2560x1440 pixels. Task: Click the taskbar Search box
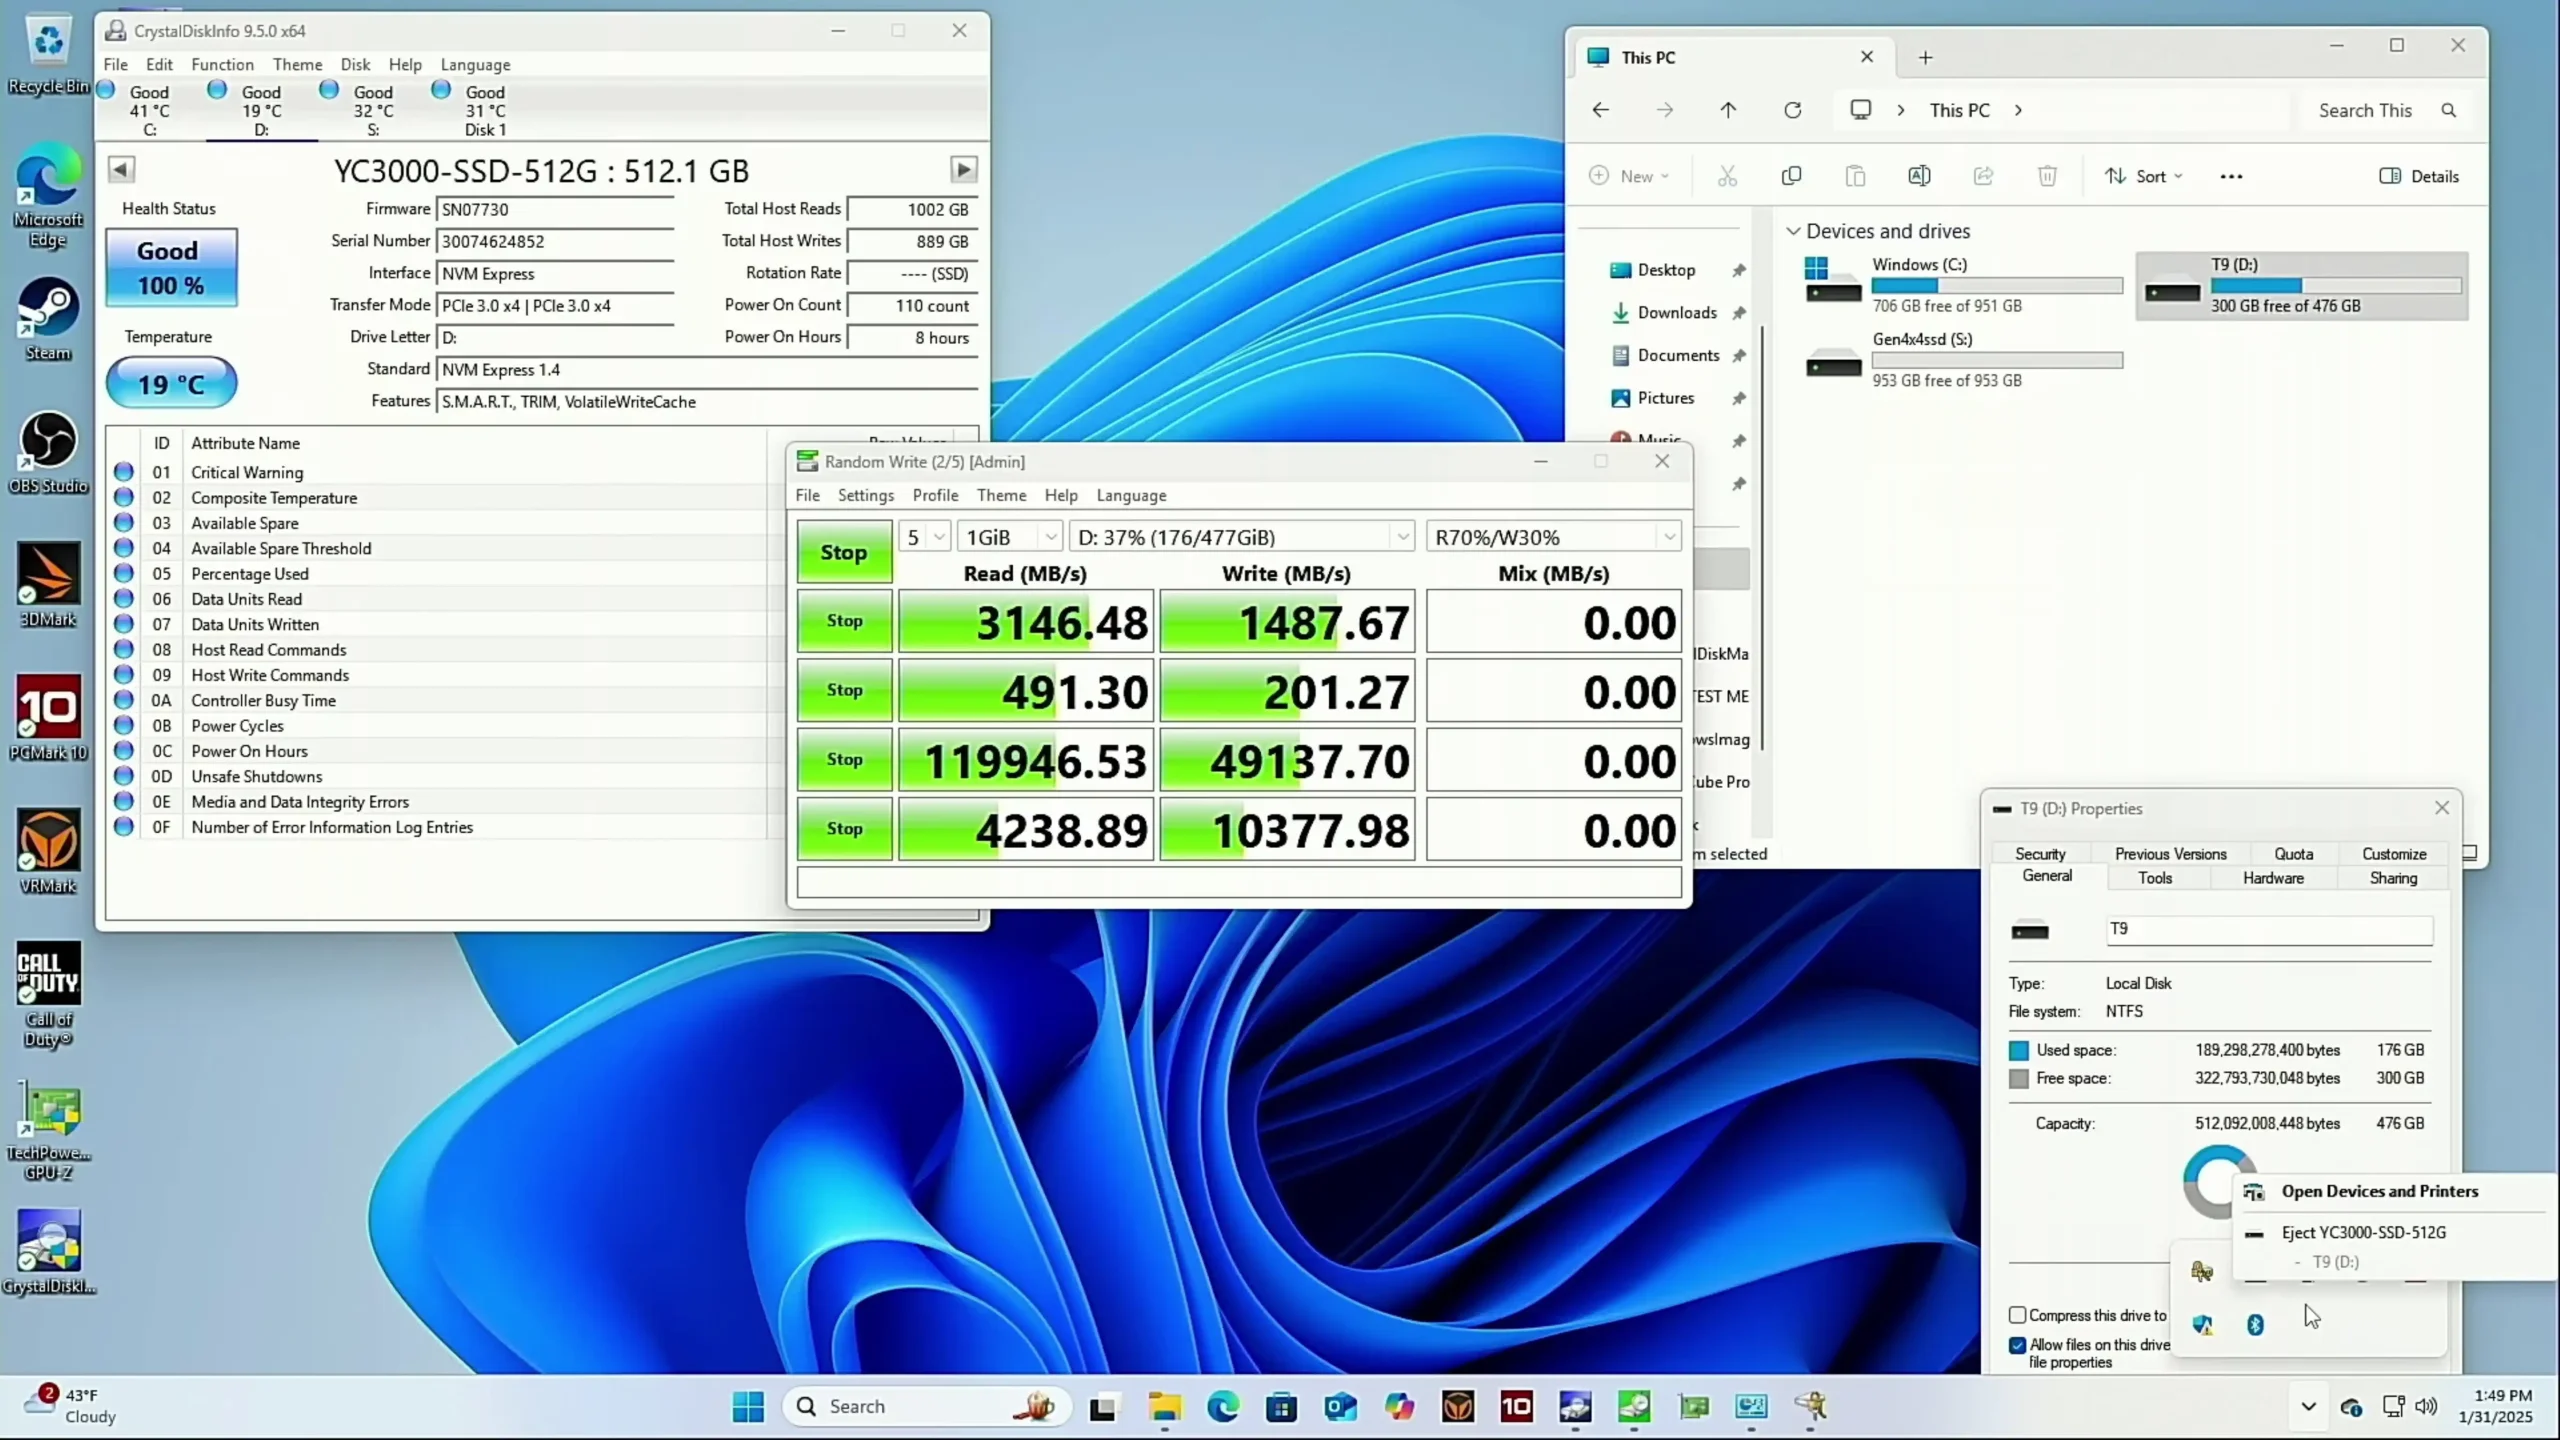927,1406
